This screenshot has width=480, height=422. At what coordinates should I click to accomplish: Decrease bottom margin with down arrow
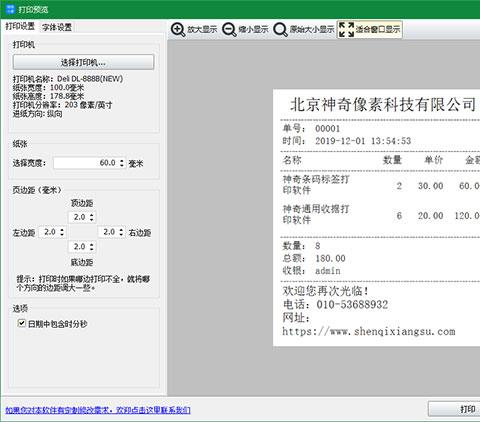click(92, 249)
